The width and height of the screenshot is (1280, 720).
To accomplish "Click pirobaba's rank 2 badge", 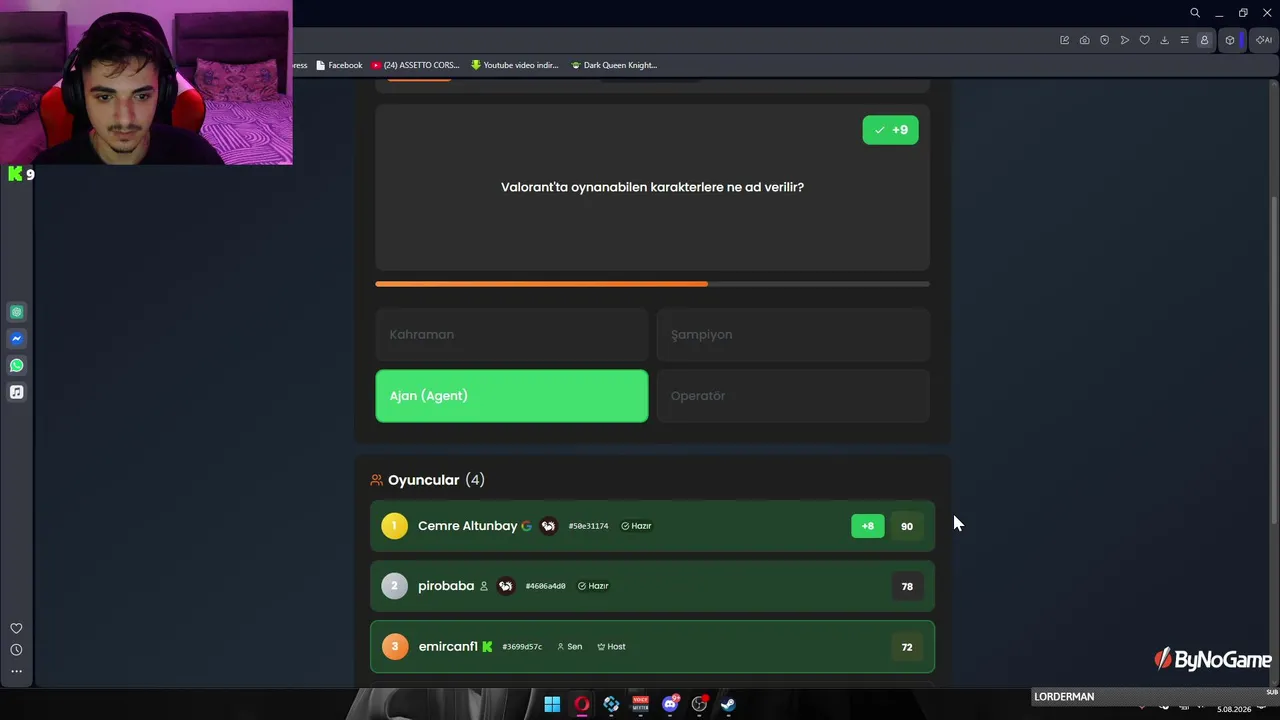I will (394, 586).
